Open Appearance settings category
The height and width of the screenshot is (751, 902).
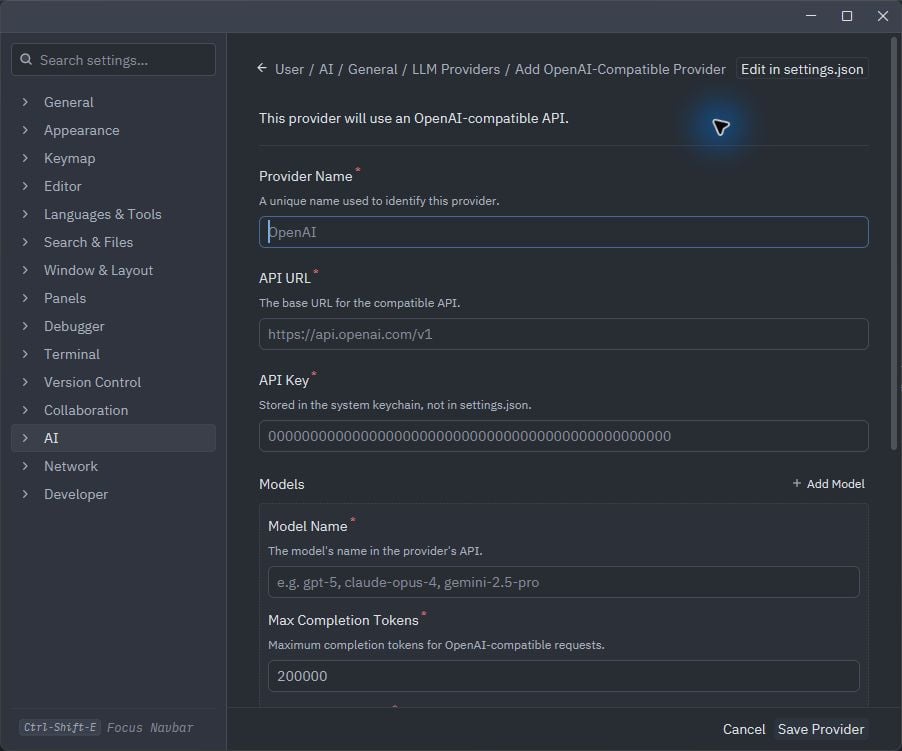point(113,130)
